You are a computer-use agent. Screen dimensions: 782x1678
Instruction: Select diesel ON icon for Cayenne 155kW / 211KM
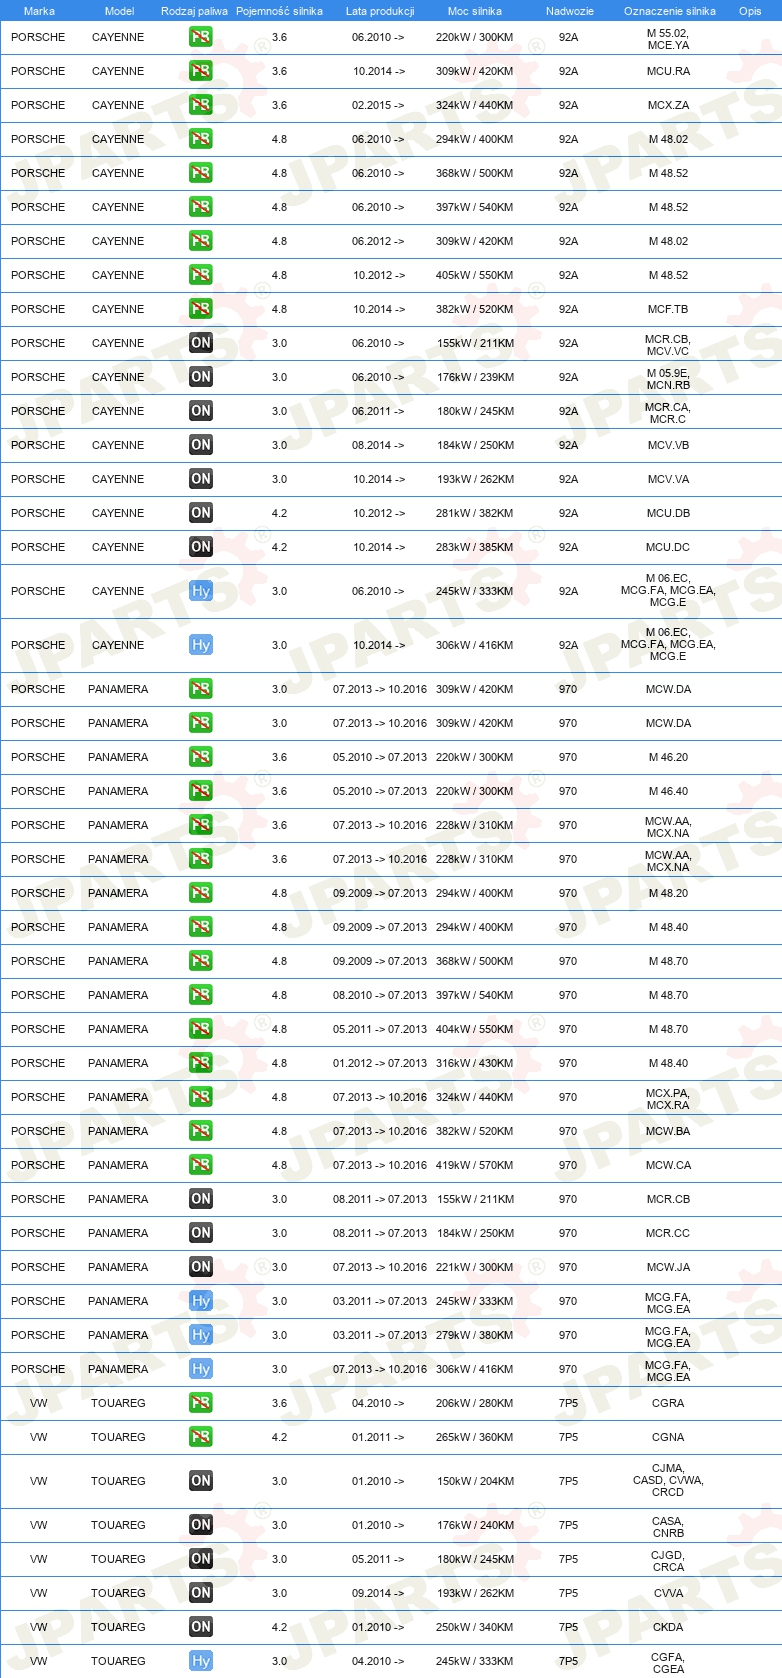point(201,343)
